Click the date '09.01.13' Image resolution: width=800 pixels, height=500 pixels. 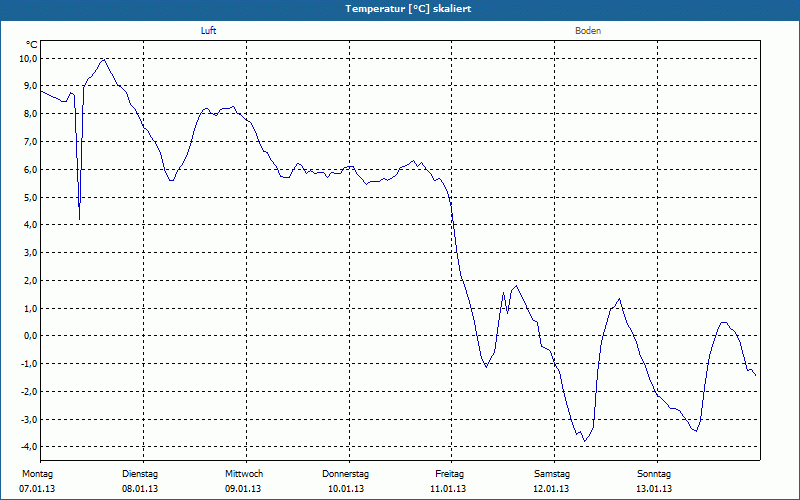[243, 489]
